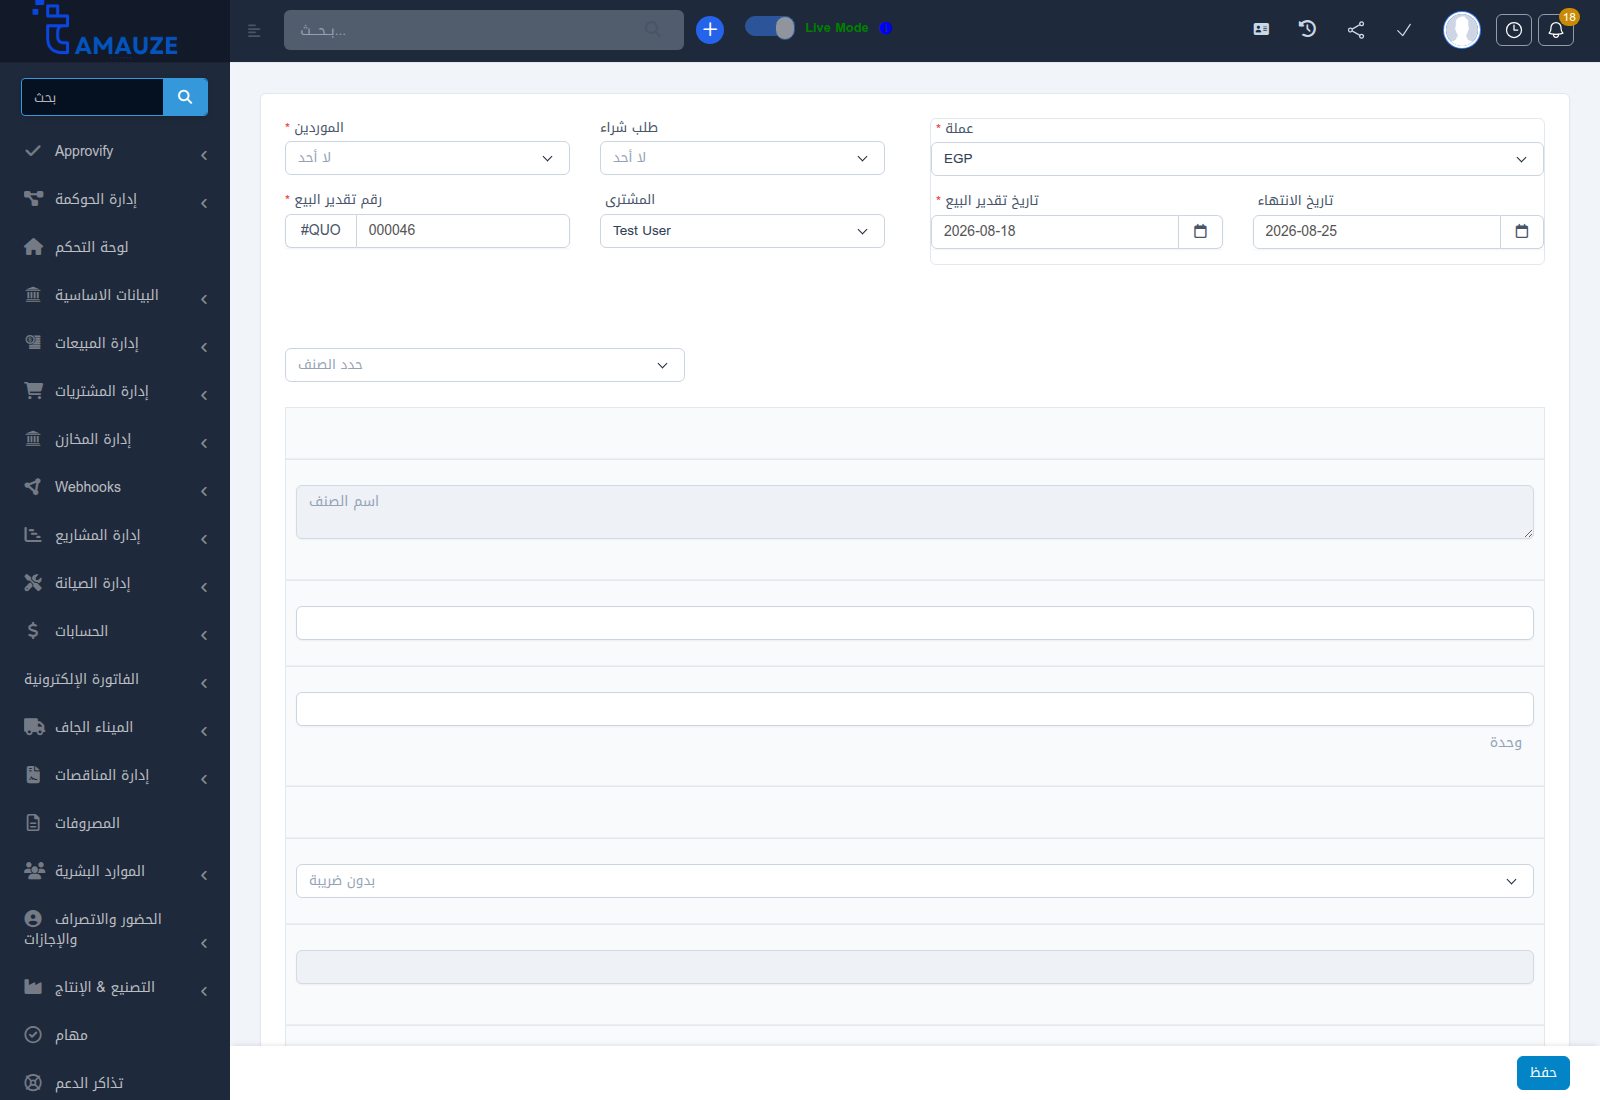1600x1100 pixels.
Task: Open the حدد الصنف item dropdown
Action: pos(485,365)
